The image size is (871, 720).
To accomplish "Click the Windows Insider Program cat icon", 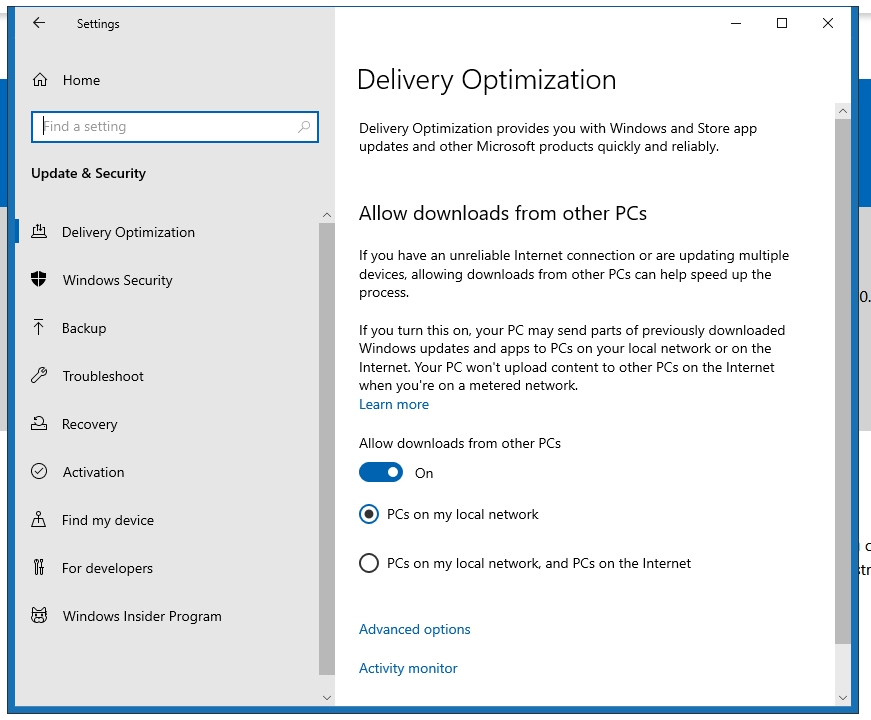I will [39, 616].
